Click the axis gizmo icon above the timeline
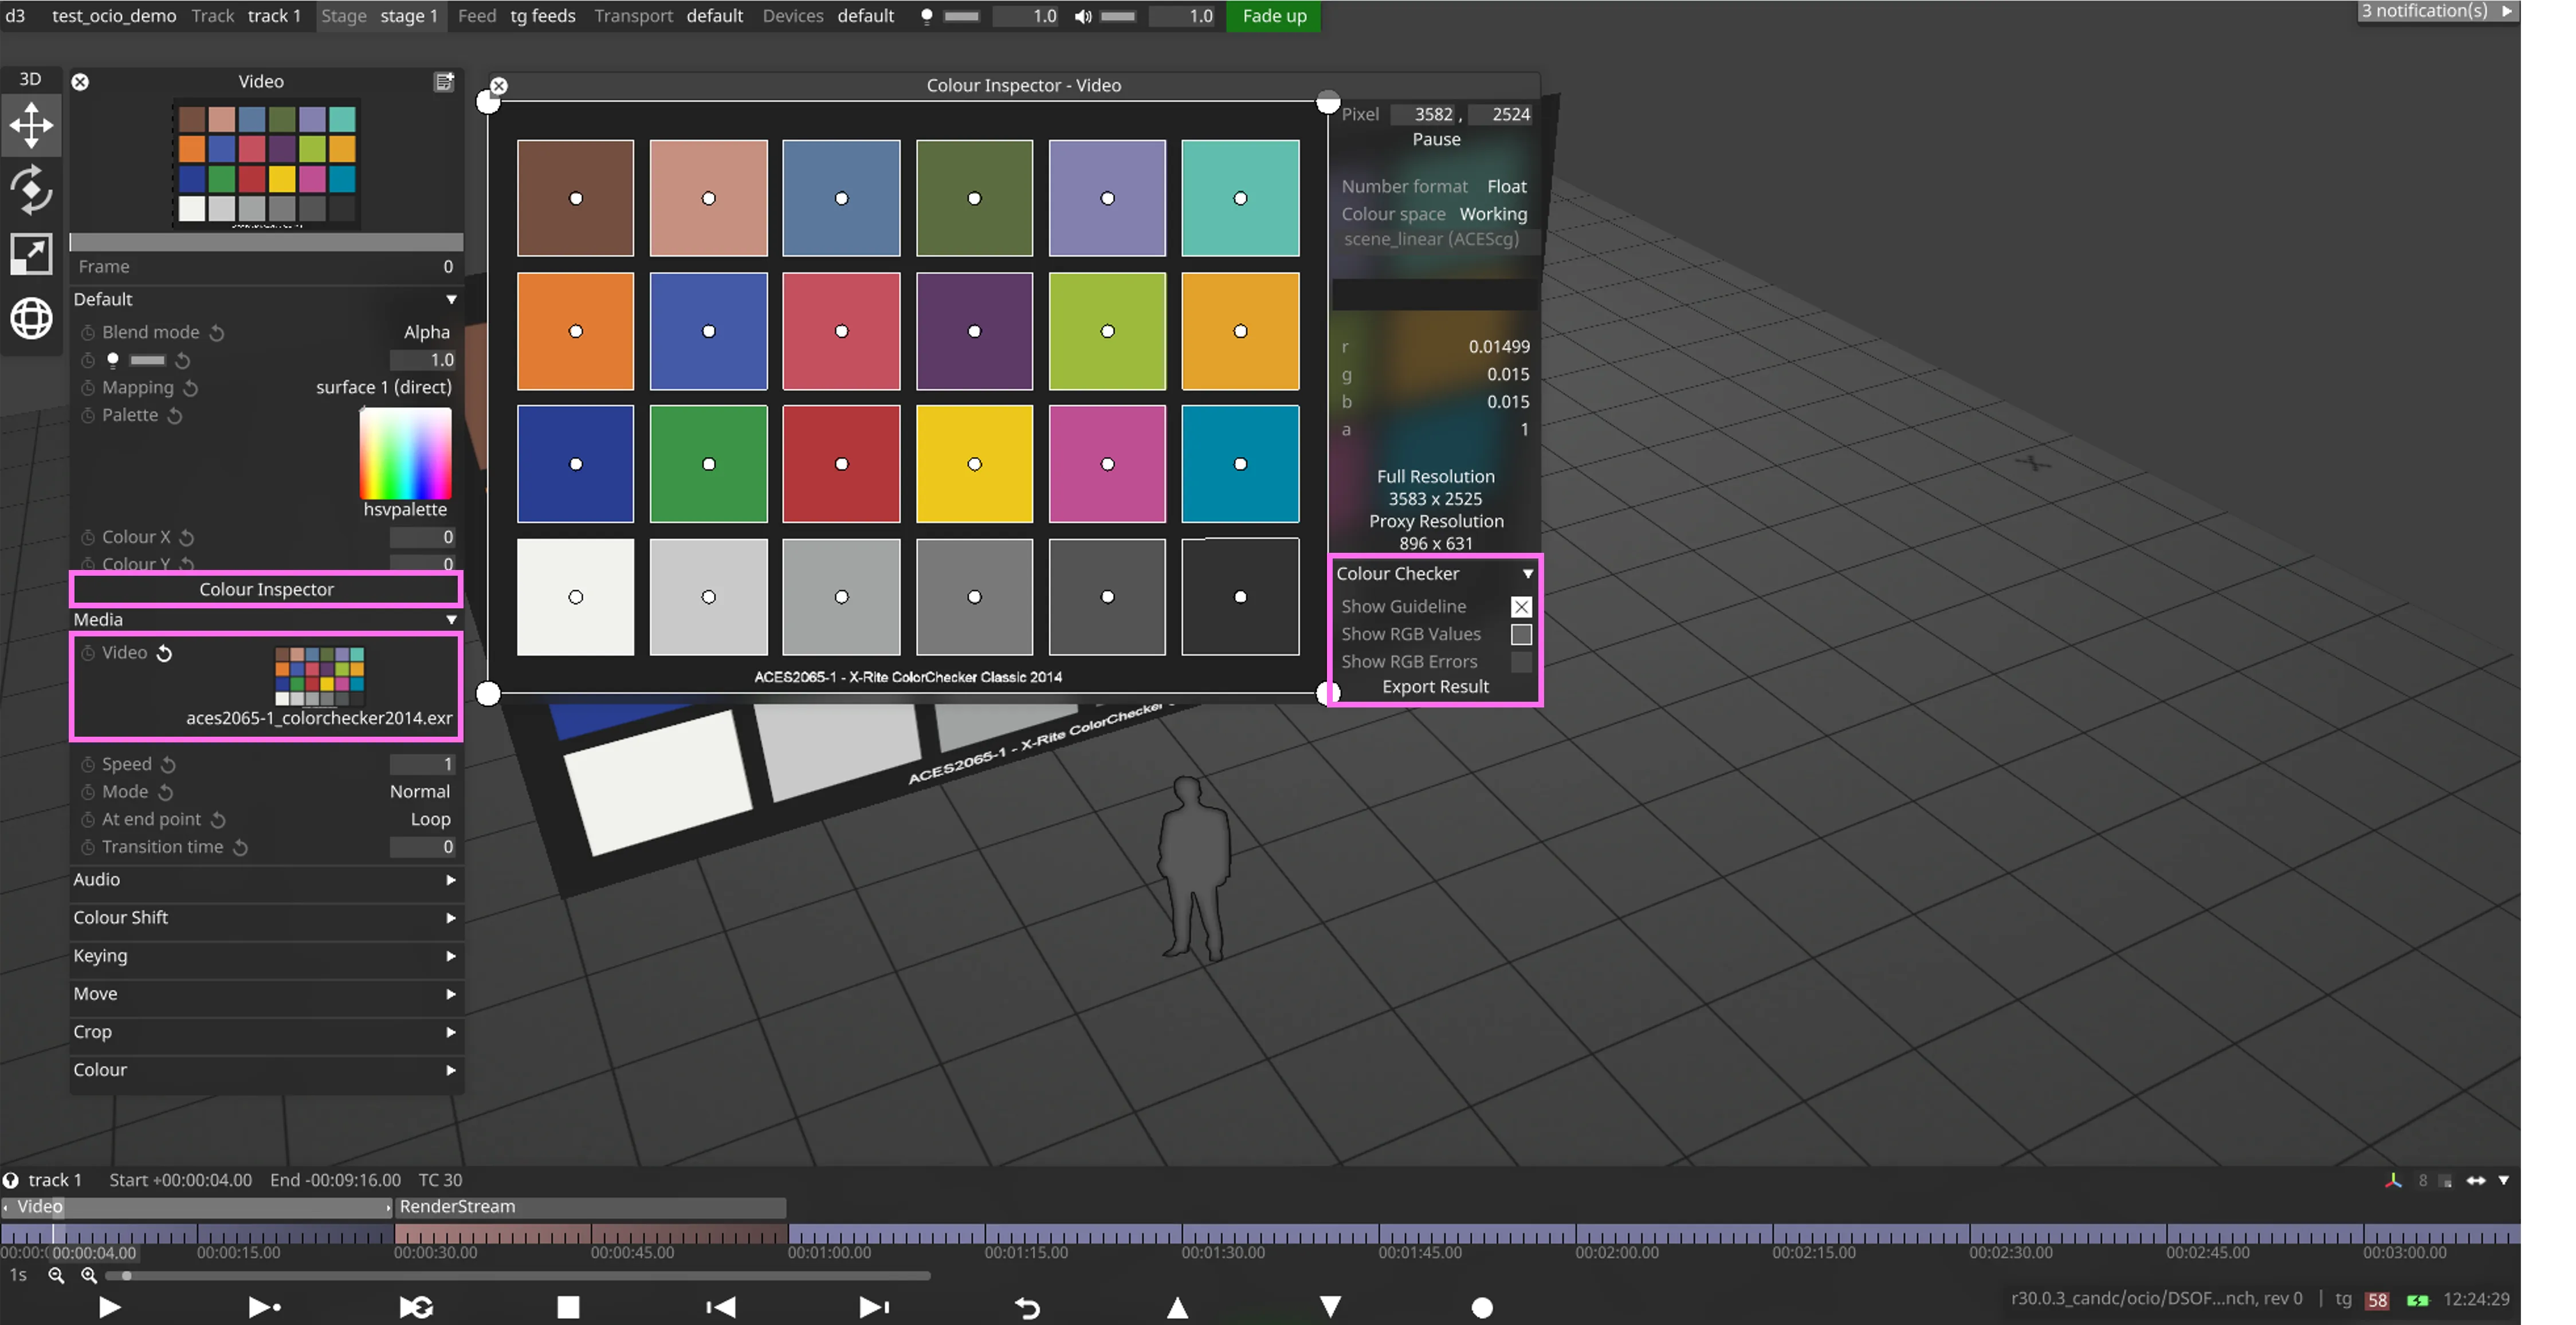This screenshot has width=2576, height=1325. pos(2394,1180)
